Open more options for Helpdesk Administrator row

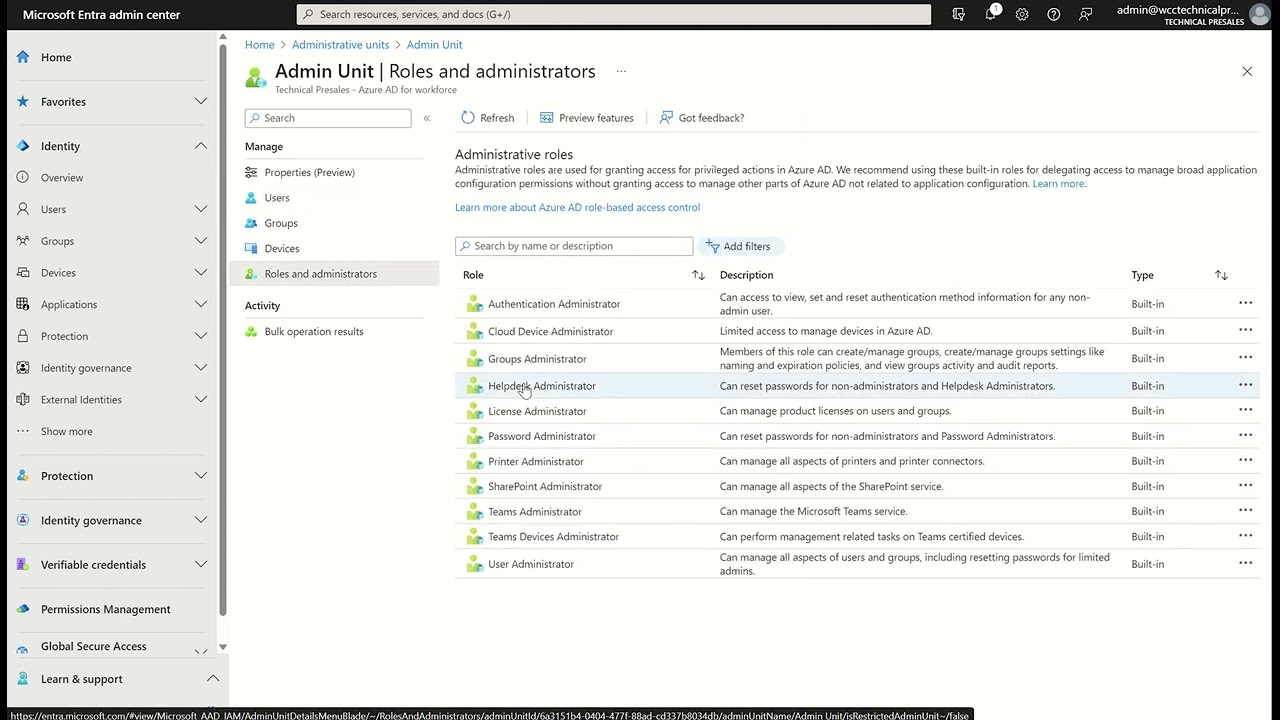[x=1245, y=385]
